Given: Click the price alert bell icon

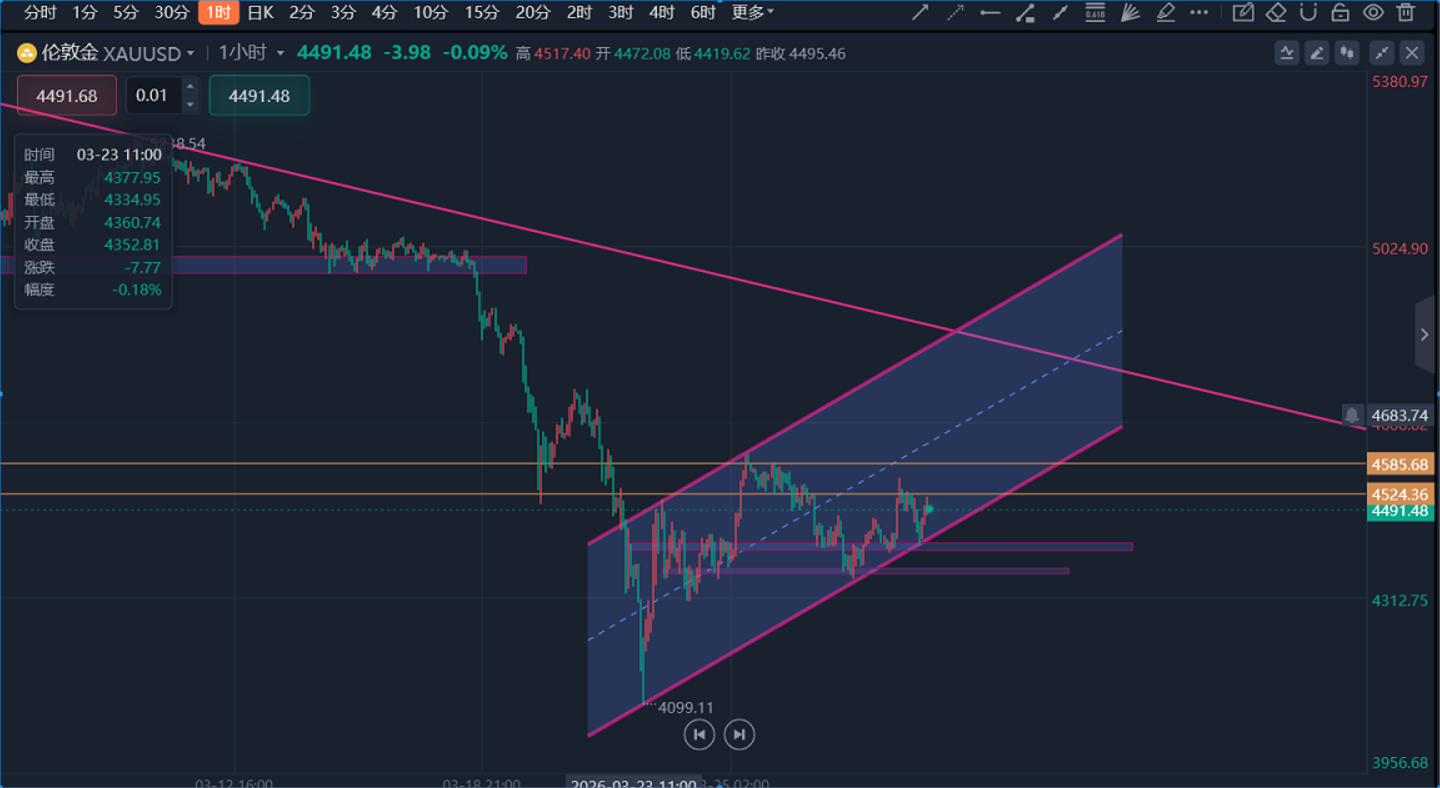Looking at the screenshot, I should [1352, 415].
